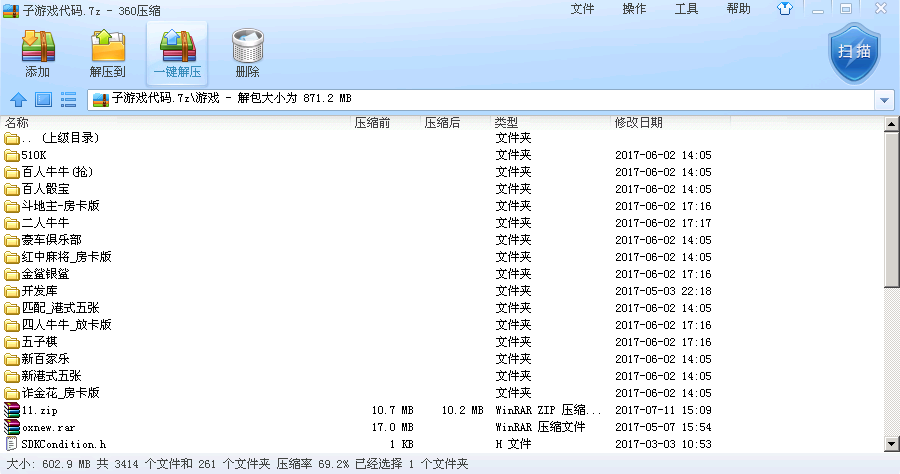Sort by the 名称 column header

click(x=17, y=122)
